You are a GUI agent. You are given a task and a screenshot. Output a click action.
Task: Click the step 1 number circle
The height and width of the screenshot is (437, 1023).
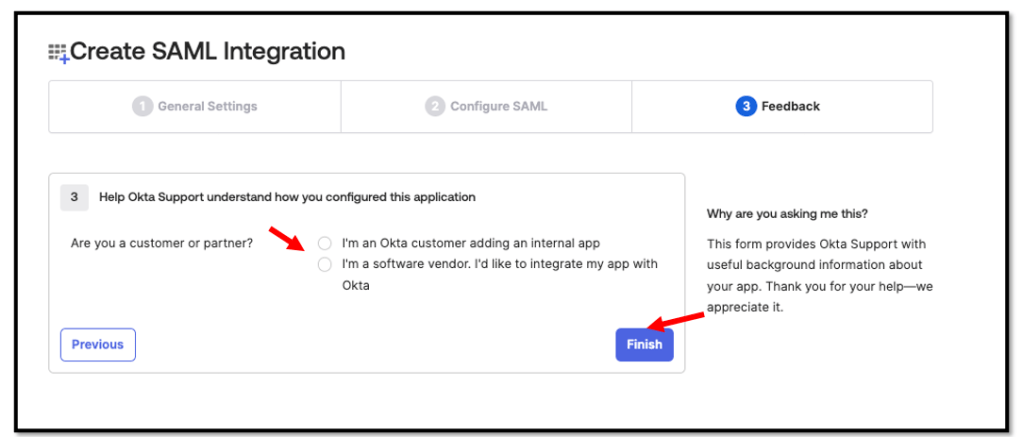pos(143,107)
